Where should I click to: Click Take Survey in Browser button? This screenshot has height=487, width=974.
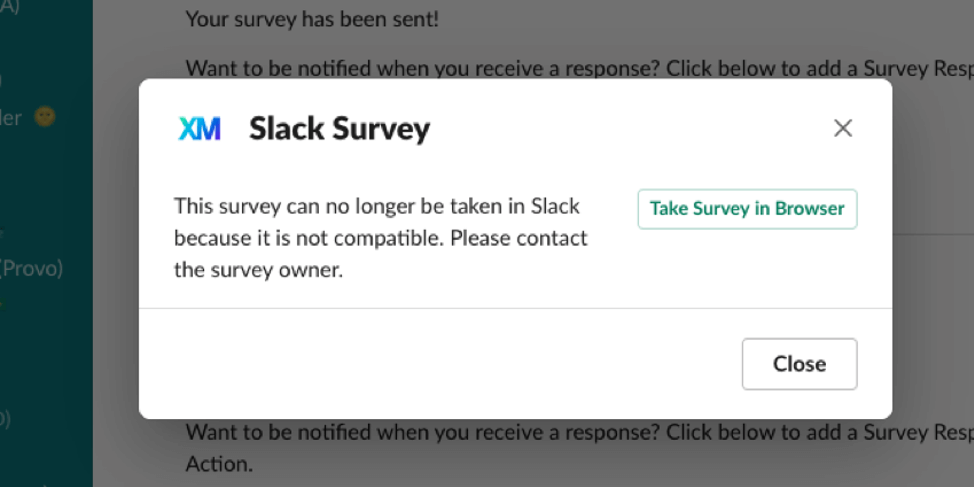tap(747, 209)
